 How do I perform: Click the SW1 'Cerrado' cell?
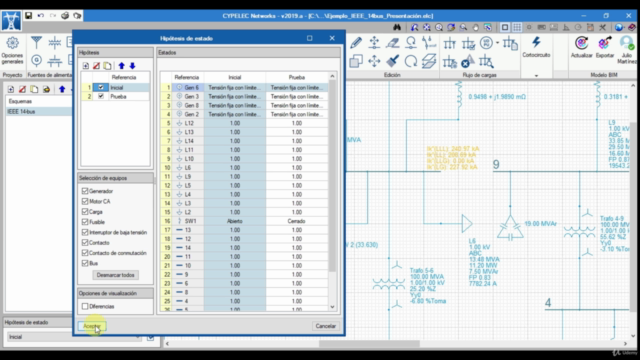[297, 221]
